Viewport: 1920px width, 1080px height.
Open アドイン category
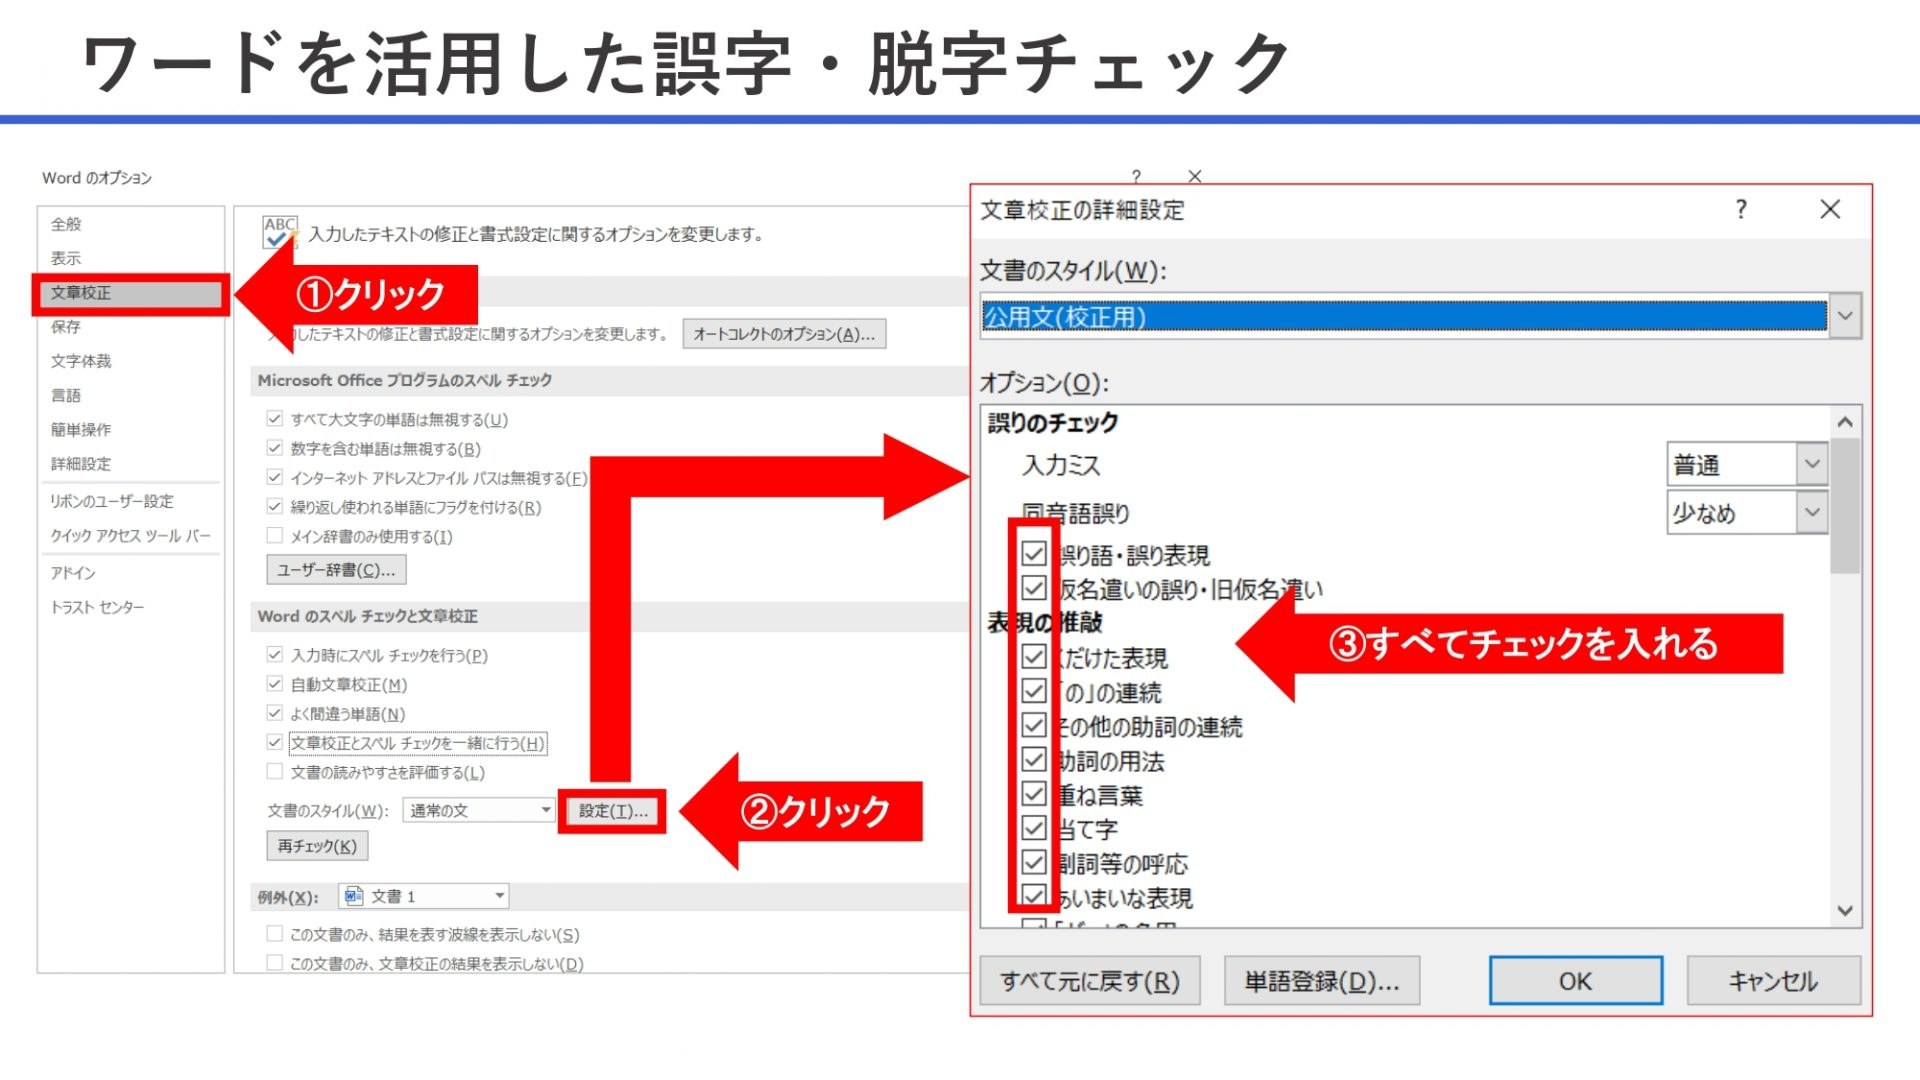point(73,573)
